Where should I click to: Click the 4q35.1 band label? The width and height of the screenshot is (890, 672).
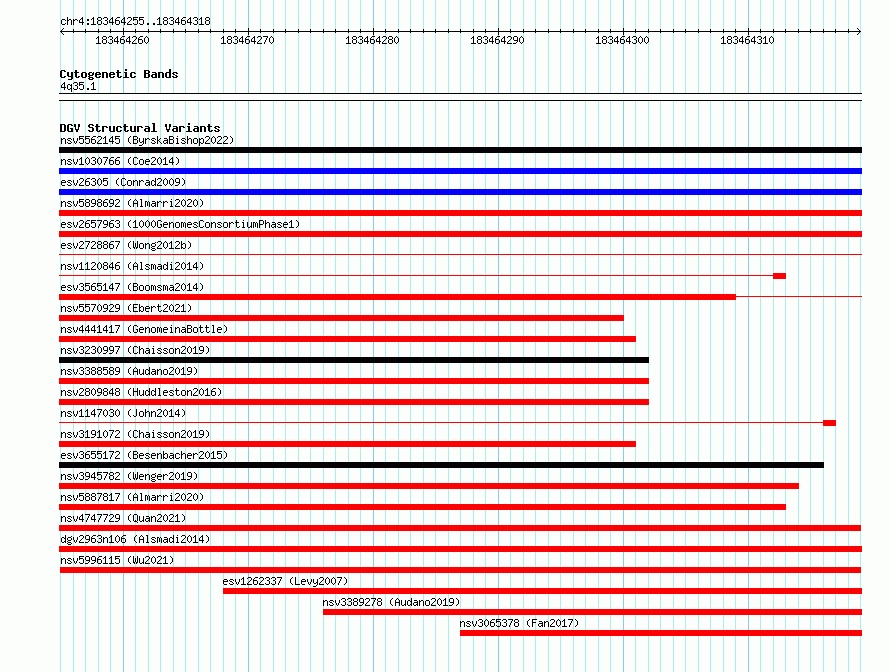78,86
